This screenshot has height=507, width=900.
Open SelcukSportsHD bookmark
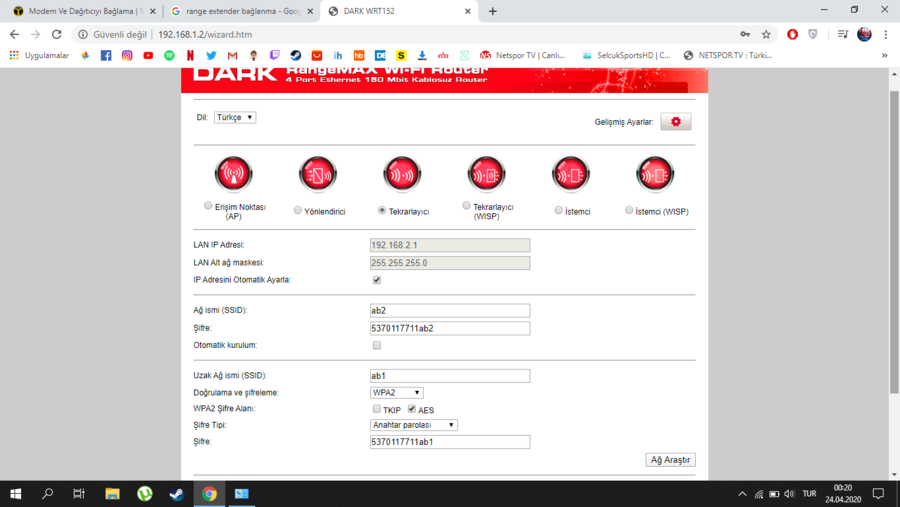pyautogui.click(x=626, y=56)
